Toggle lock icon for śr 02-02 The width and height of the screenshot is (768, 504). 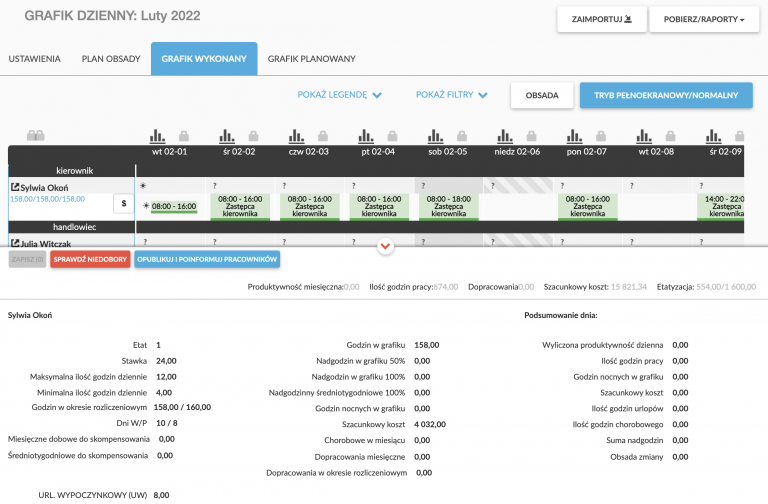(x=253, y=136)
